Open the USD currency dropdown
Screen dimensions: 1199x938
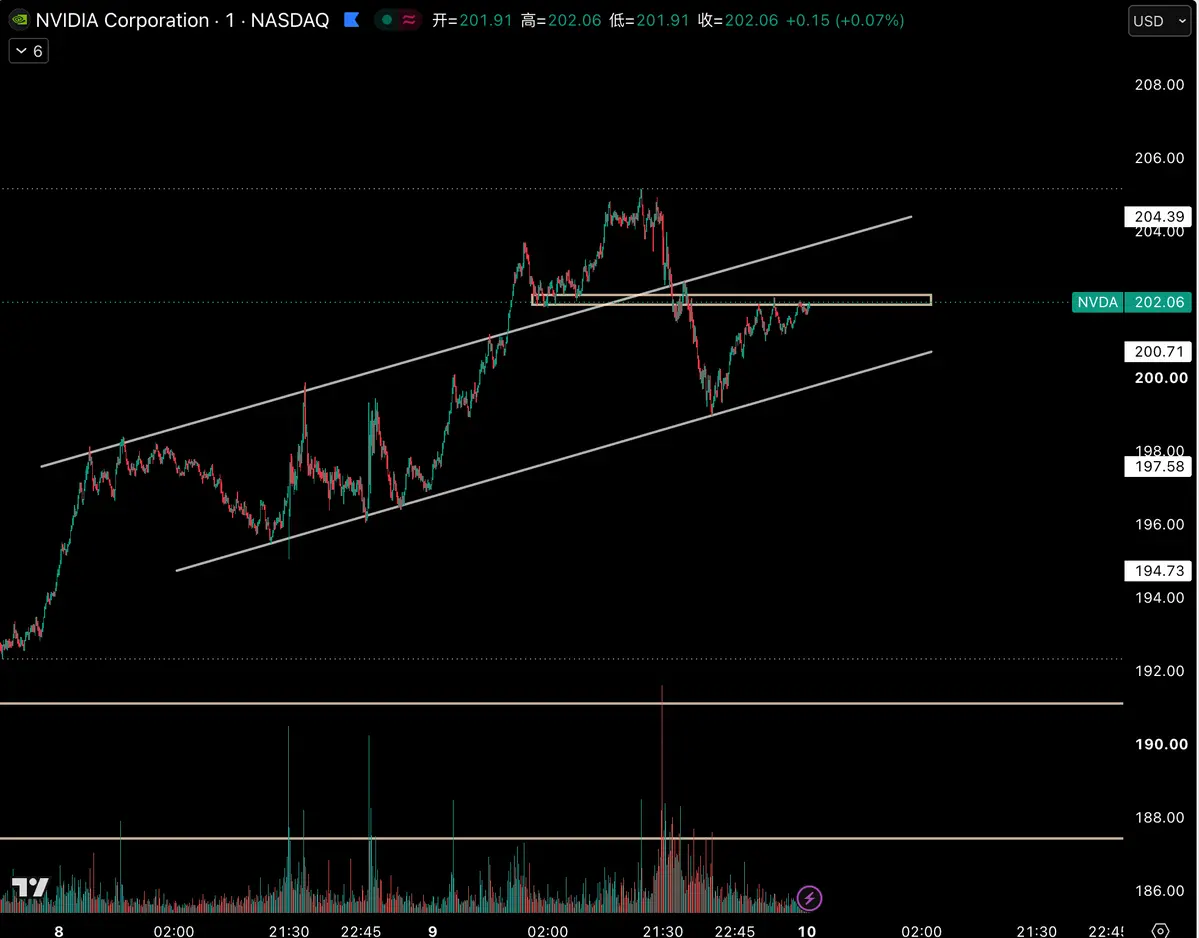coord(1159,21)
